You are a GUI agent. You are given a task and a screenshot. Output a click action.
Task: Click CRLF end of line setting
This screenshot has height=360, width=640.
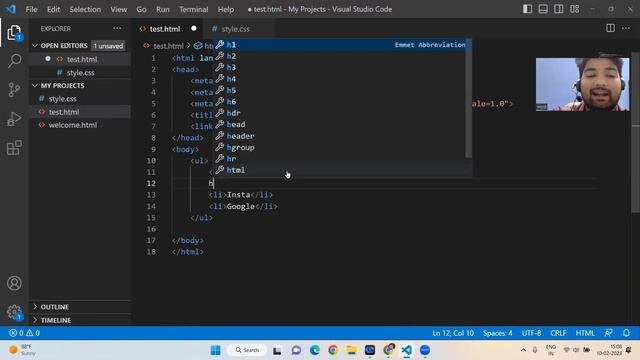558,333
